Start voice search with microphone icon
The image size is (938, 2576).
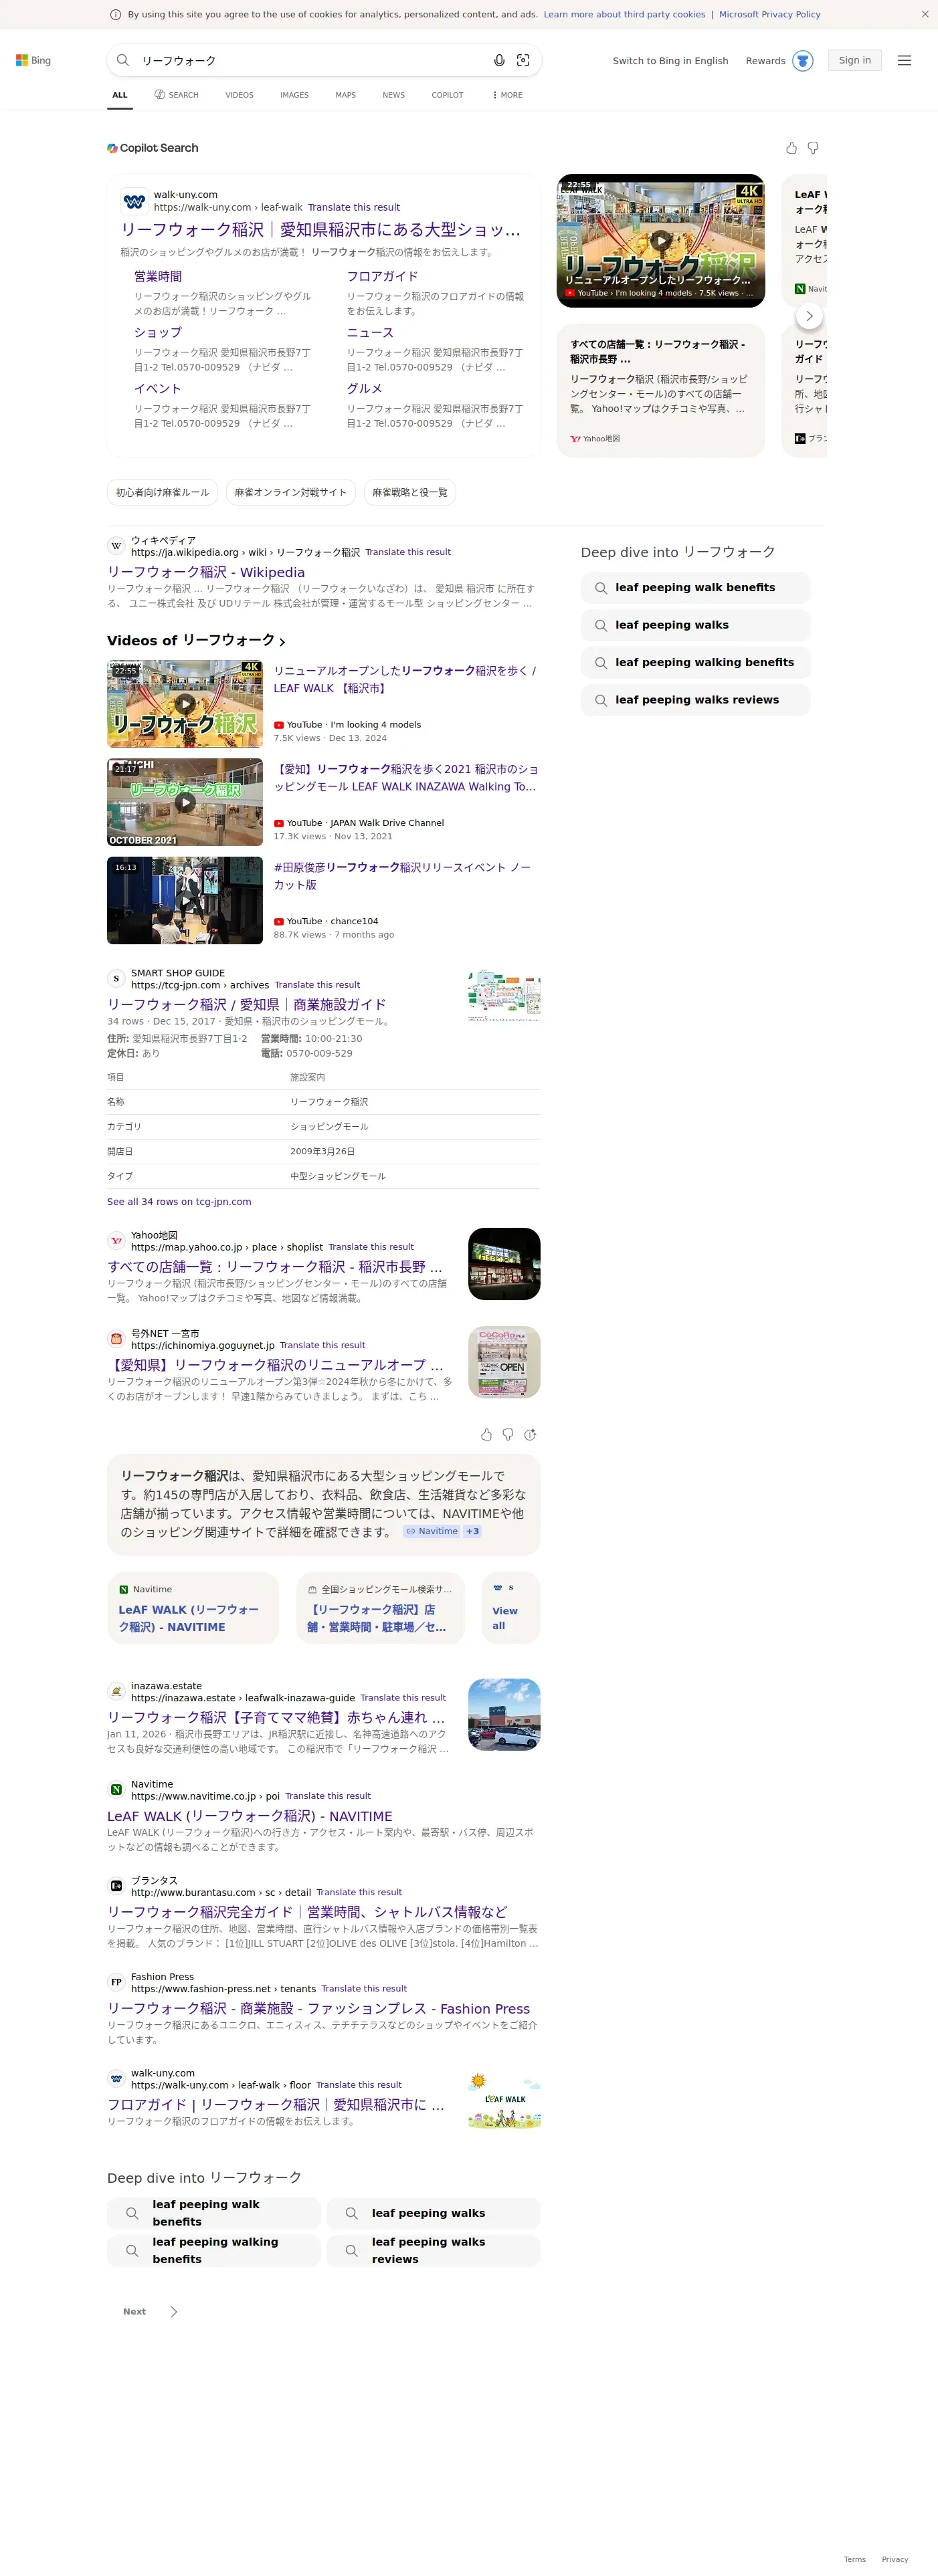point(499,60)
